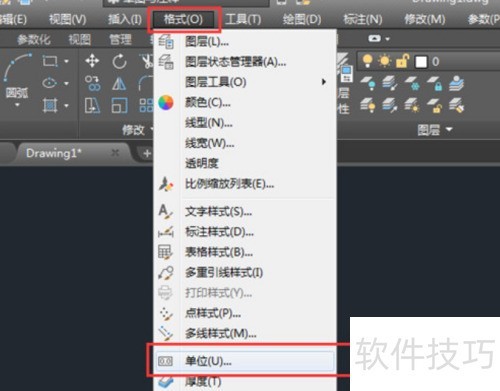Choose 文字样式(S)... menu entry

click(x=245, y=211)
